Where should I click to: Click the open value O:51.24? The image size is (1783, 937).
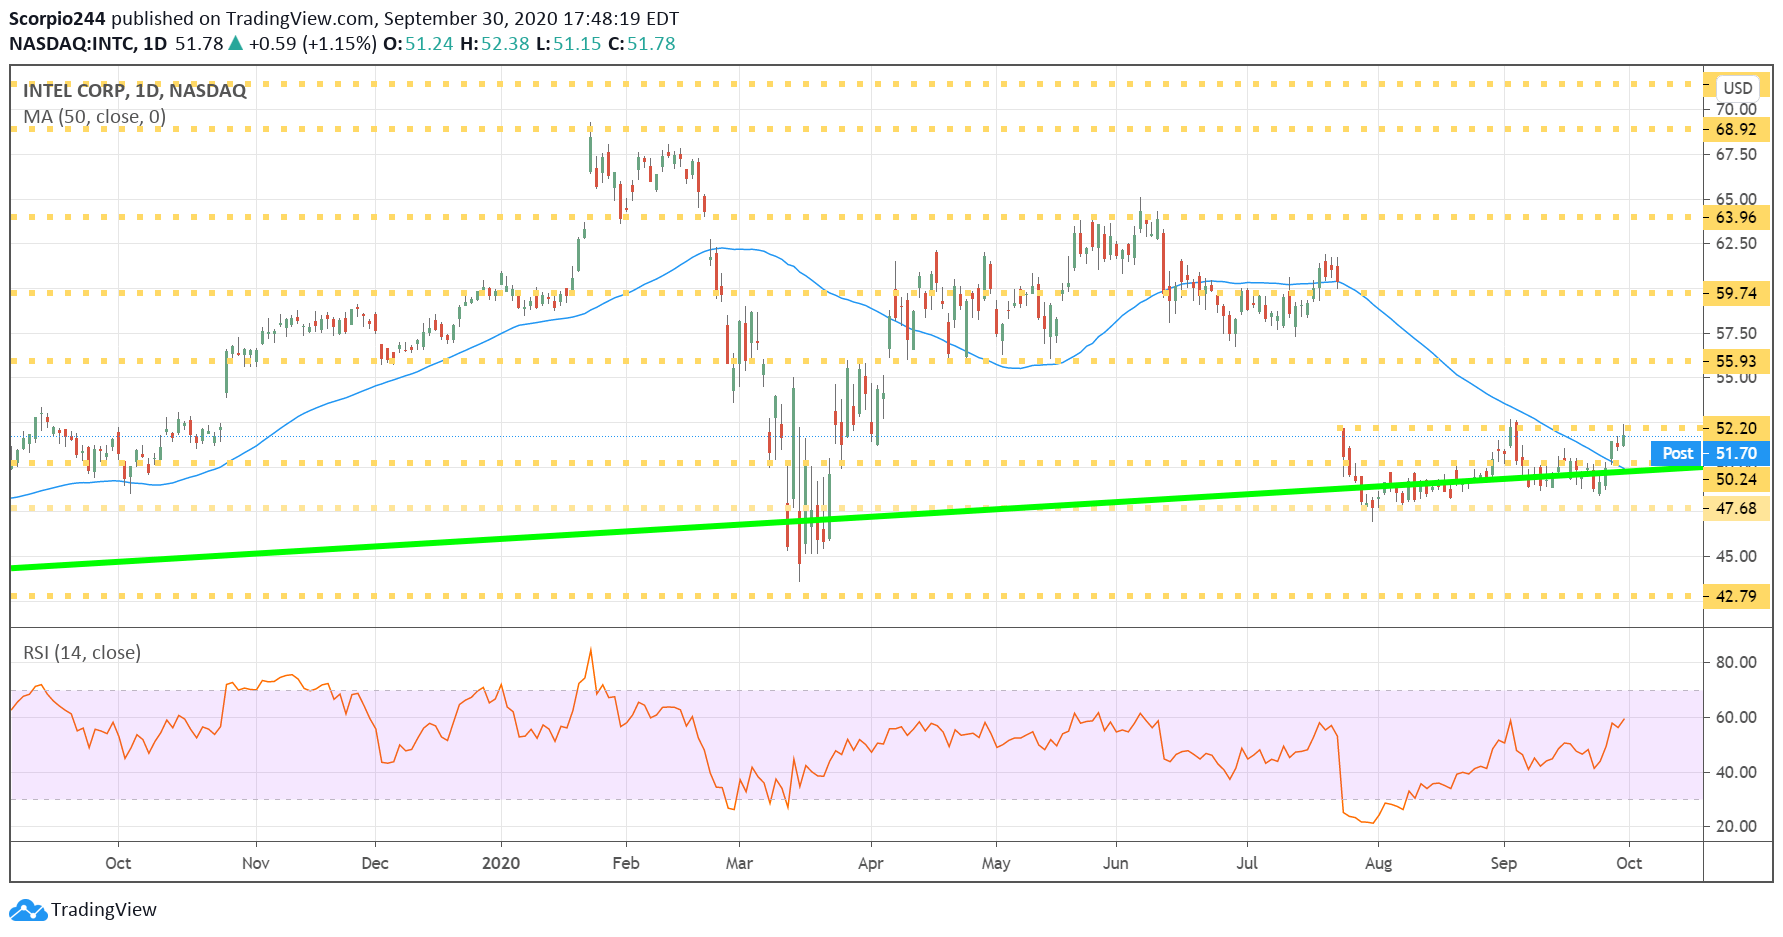(x=418, y=44)
